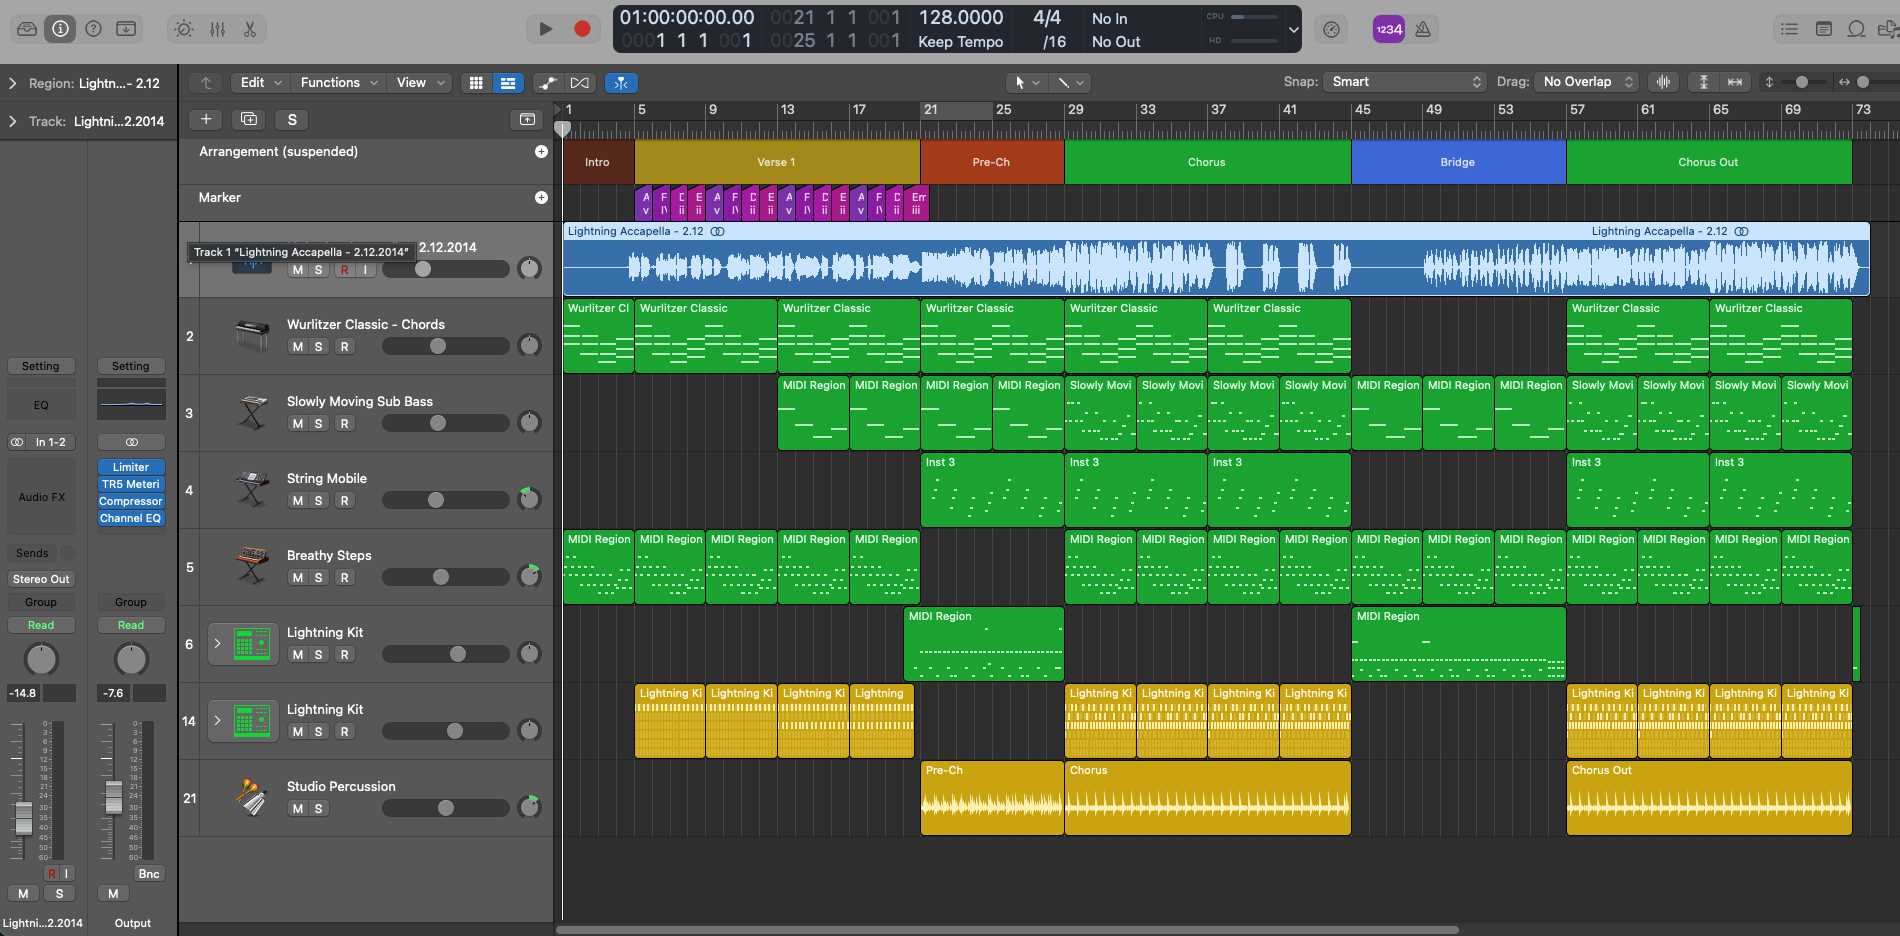This screenshot has width=1900, height=936.
Task: Expand Lightning Kit track 14 stack
Action: [x=217, y=720]
